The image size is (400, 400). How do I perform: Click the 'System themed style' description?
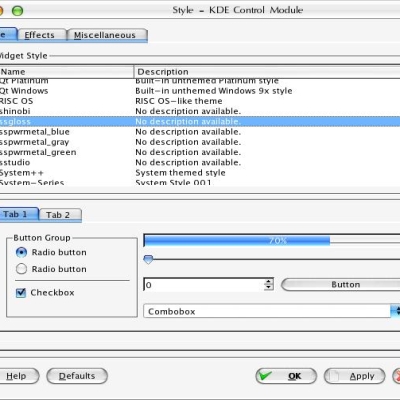180,173
